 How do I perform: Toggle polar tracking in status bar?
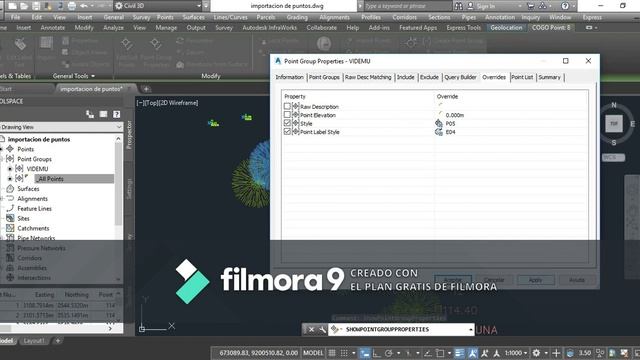tap(389, 353)
